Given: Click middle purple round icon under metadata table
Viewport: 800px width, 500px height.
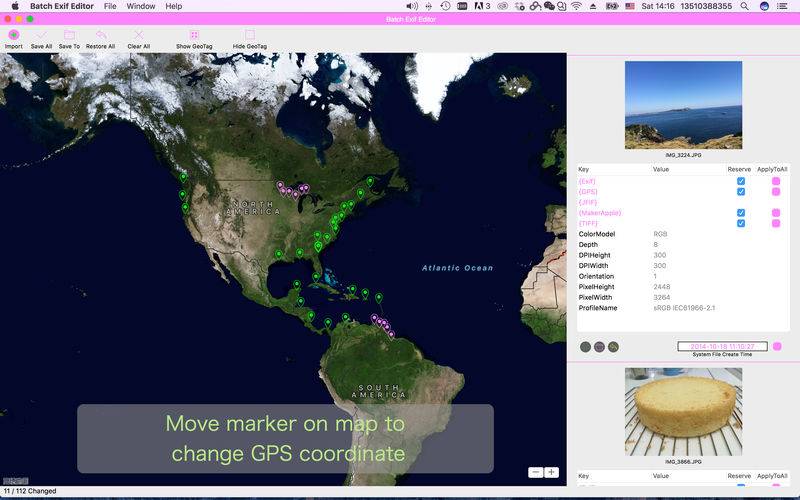Looking at the screenshot, I should (599, 347).
